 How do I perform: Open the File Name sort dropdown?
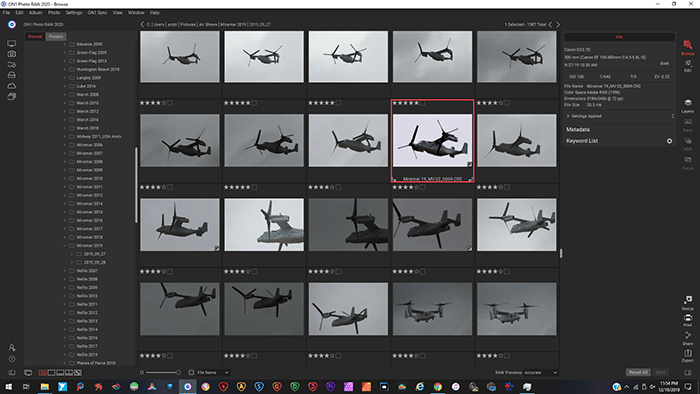pos(213,373)
